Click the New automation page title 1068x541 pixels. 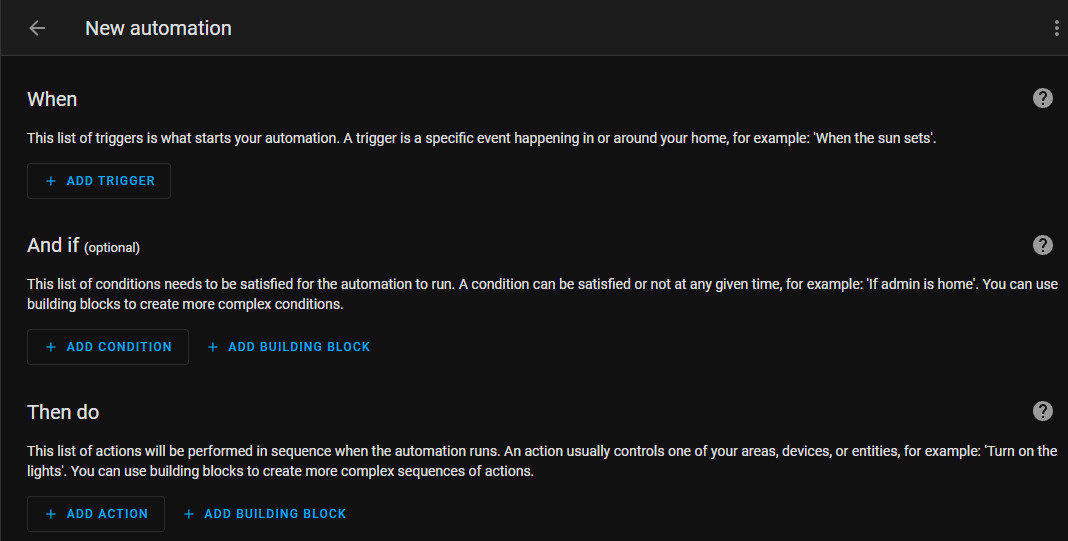click(x=158, y=28)
